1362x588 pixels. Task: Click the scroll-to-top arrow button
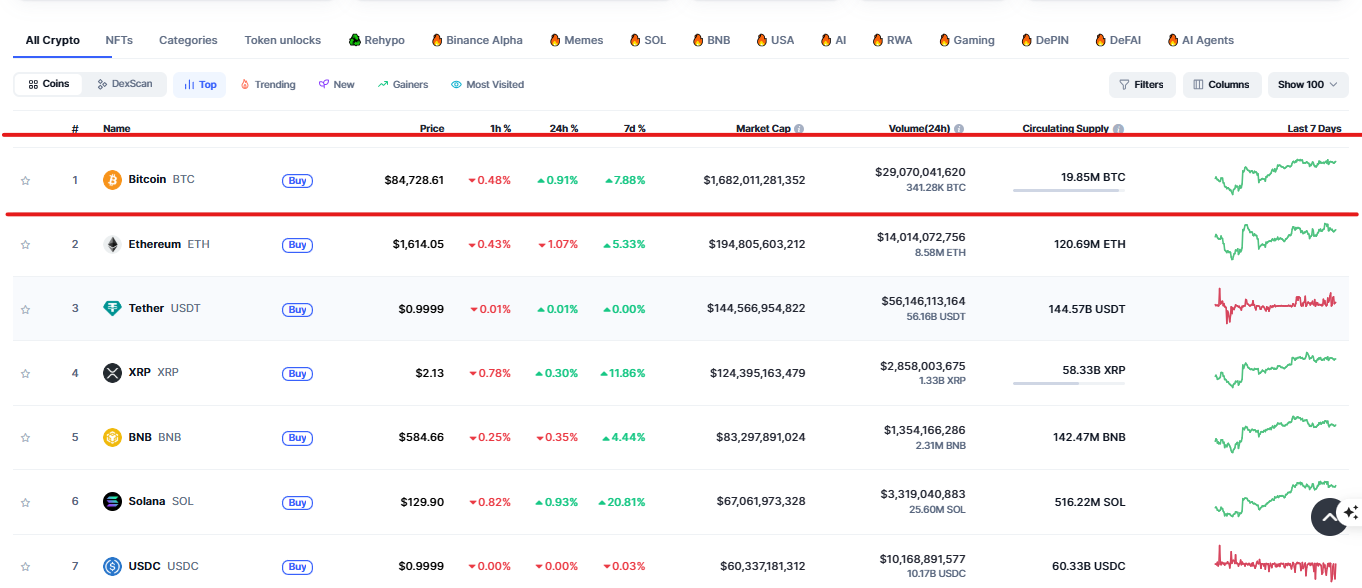point(1329,517)
